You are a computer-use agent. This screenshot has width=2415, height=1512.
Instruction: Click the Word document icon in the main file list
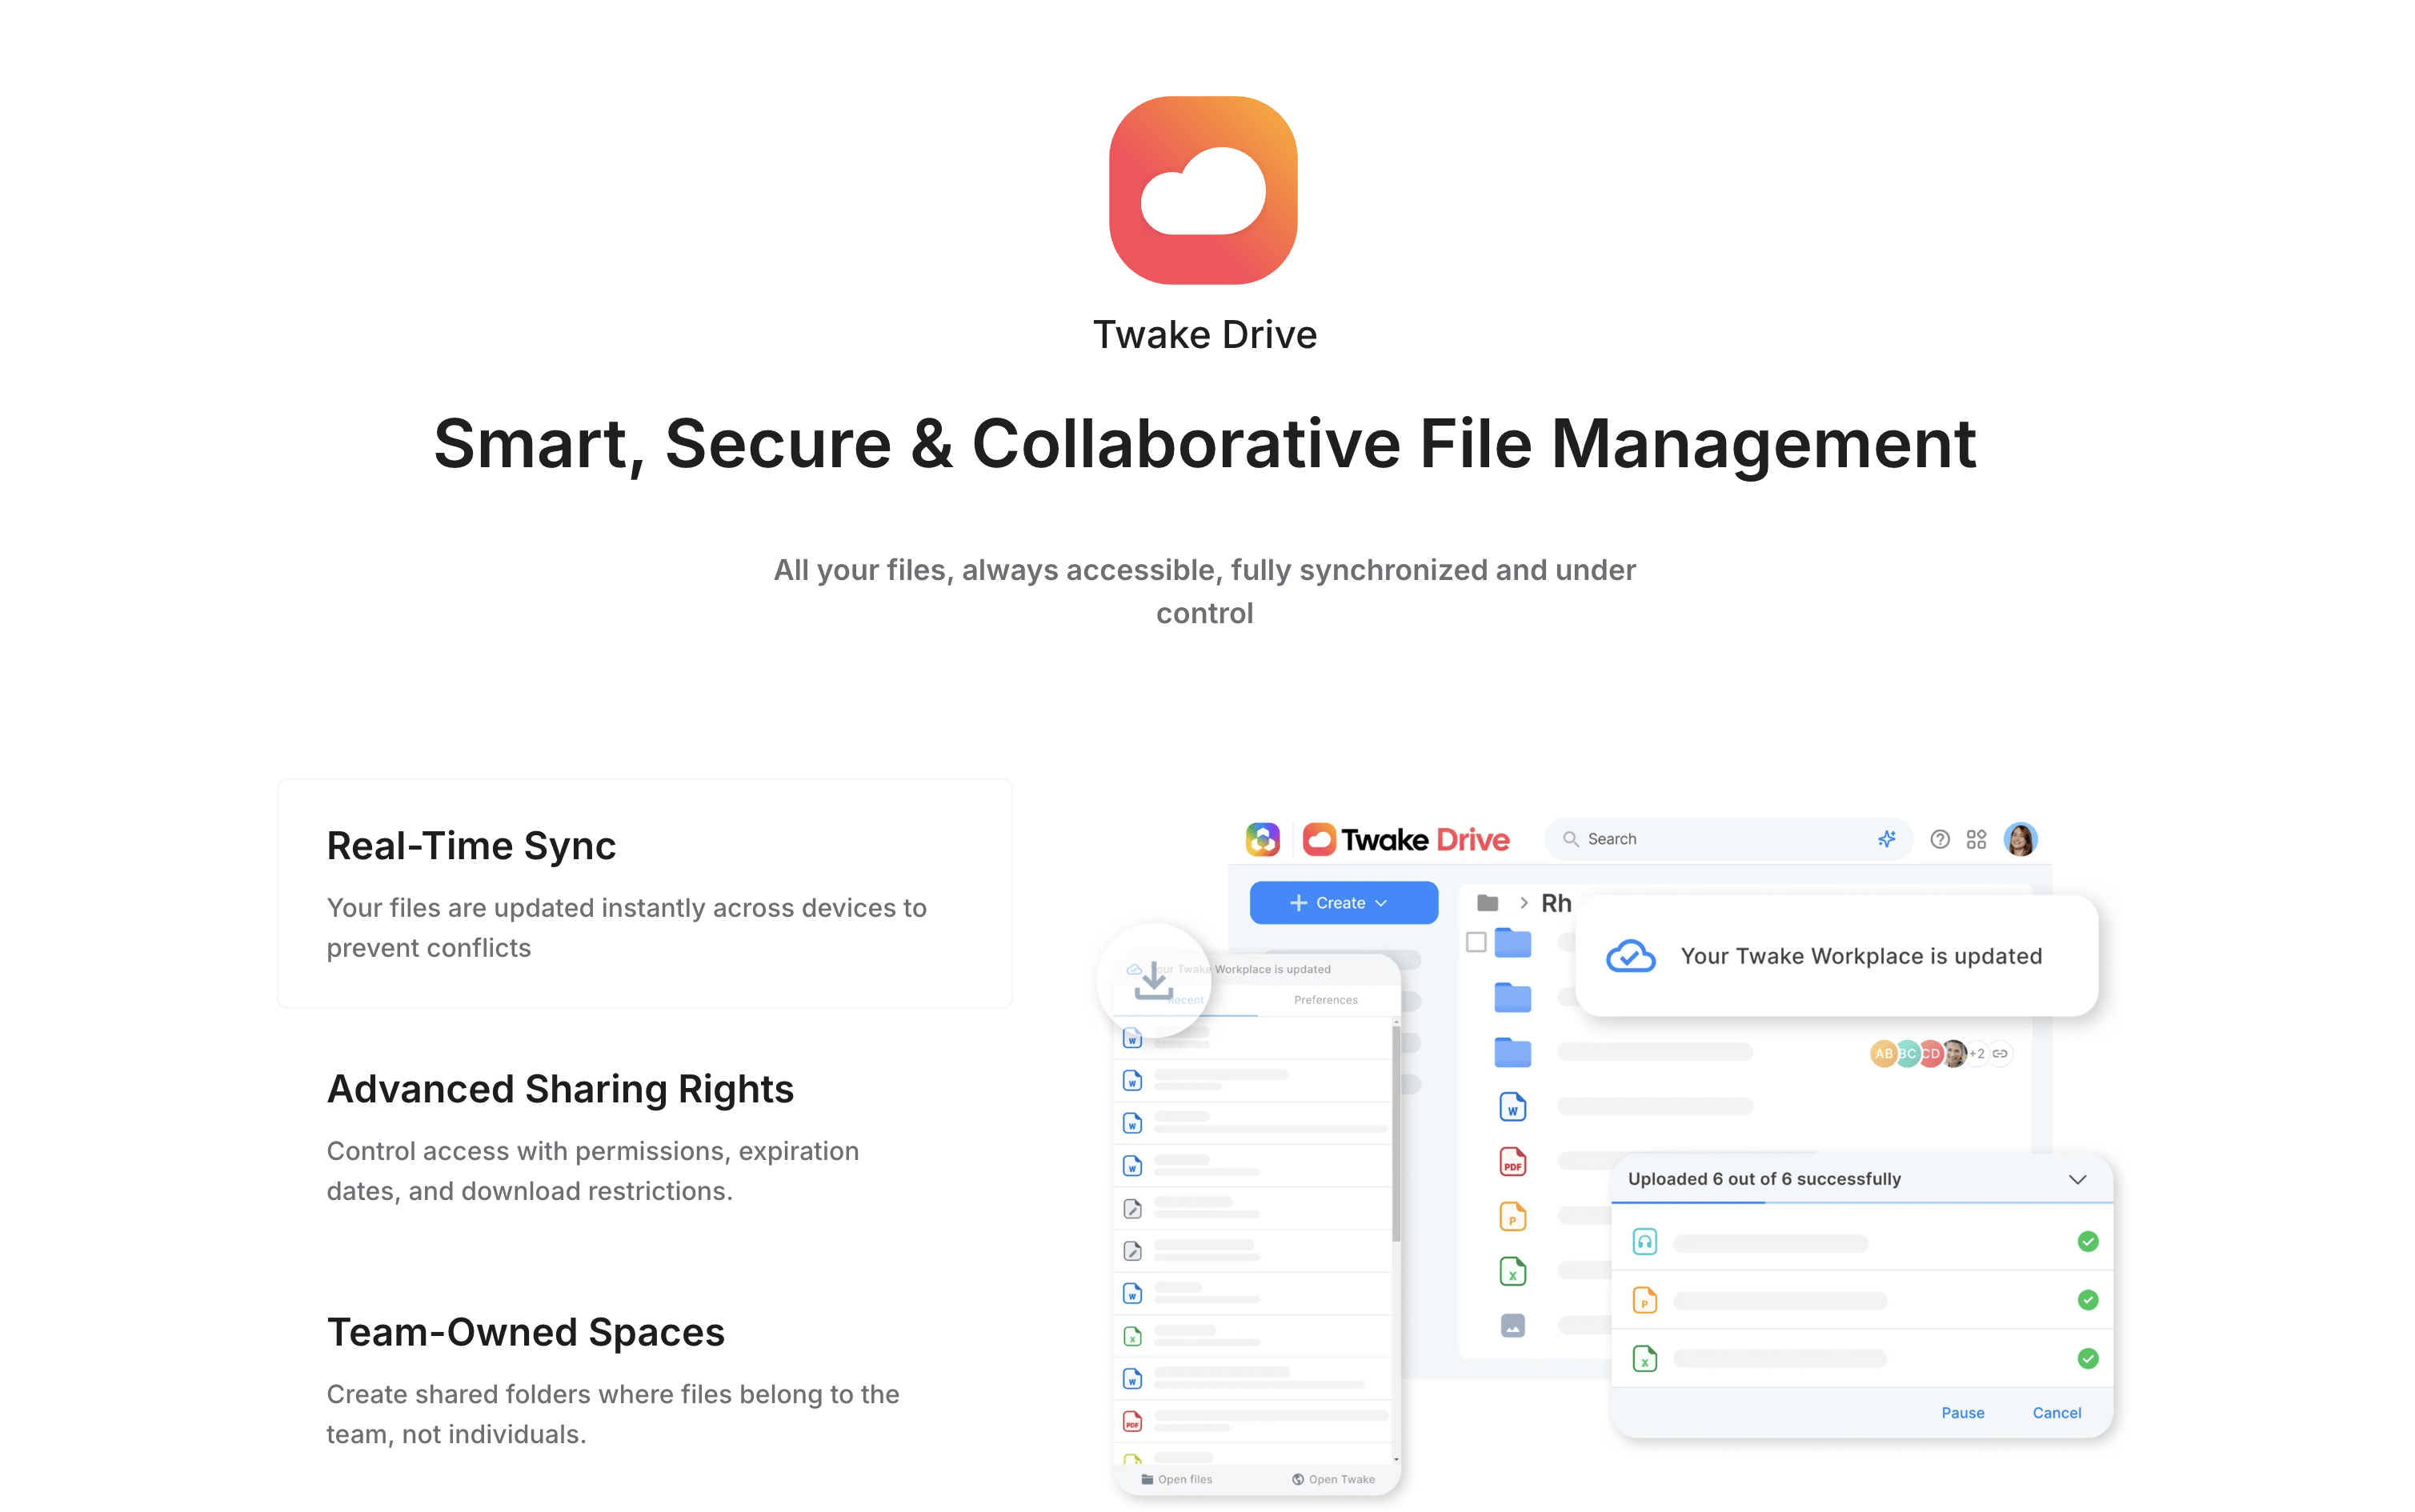[1512, 1107]
